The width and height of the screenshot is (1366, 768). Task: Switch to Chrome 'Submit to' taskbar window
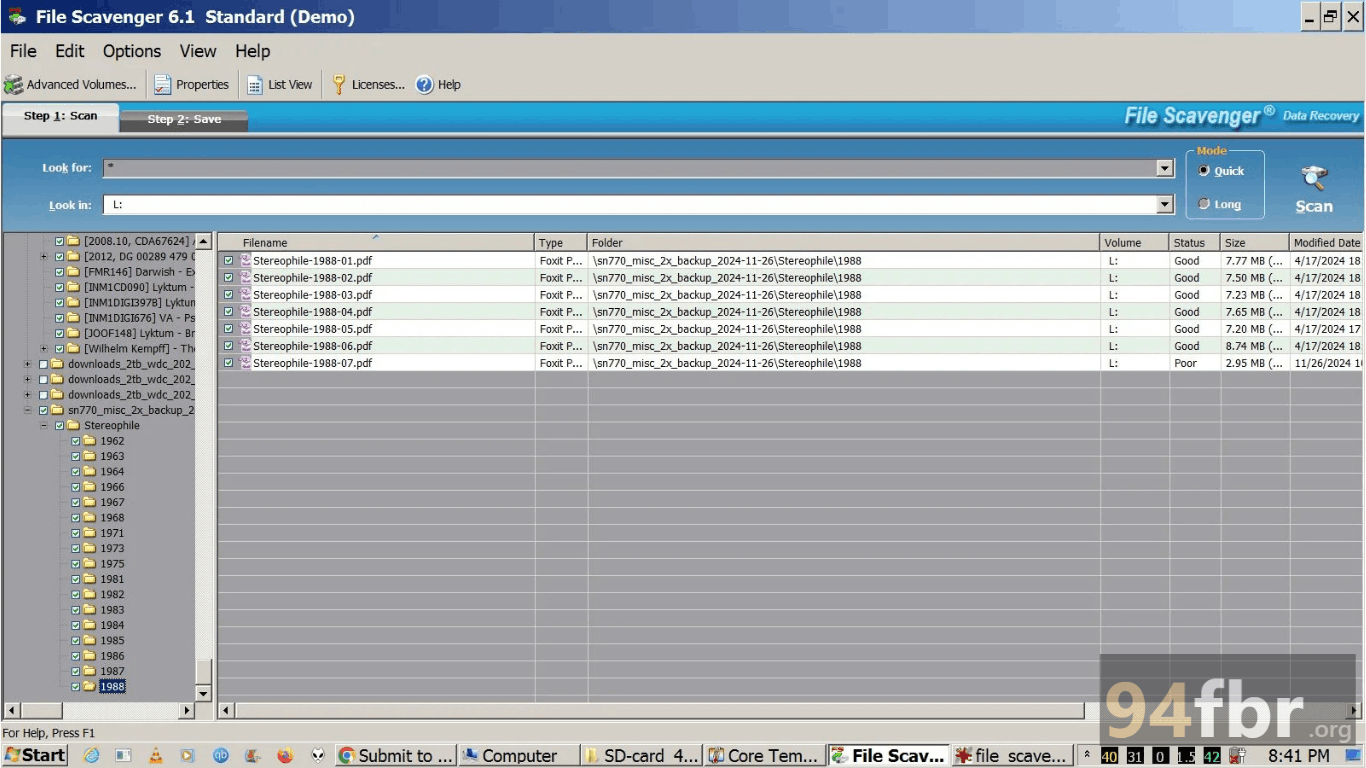395,756
